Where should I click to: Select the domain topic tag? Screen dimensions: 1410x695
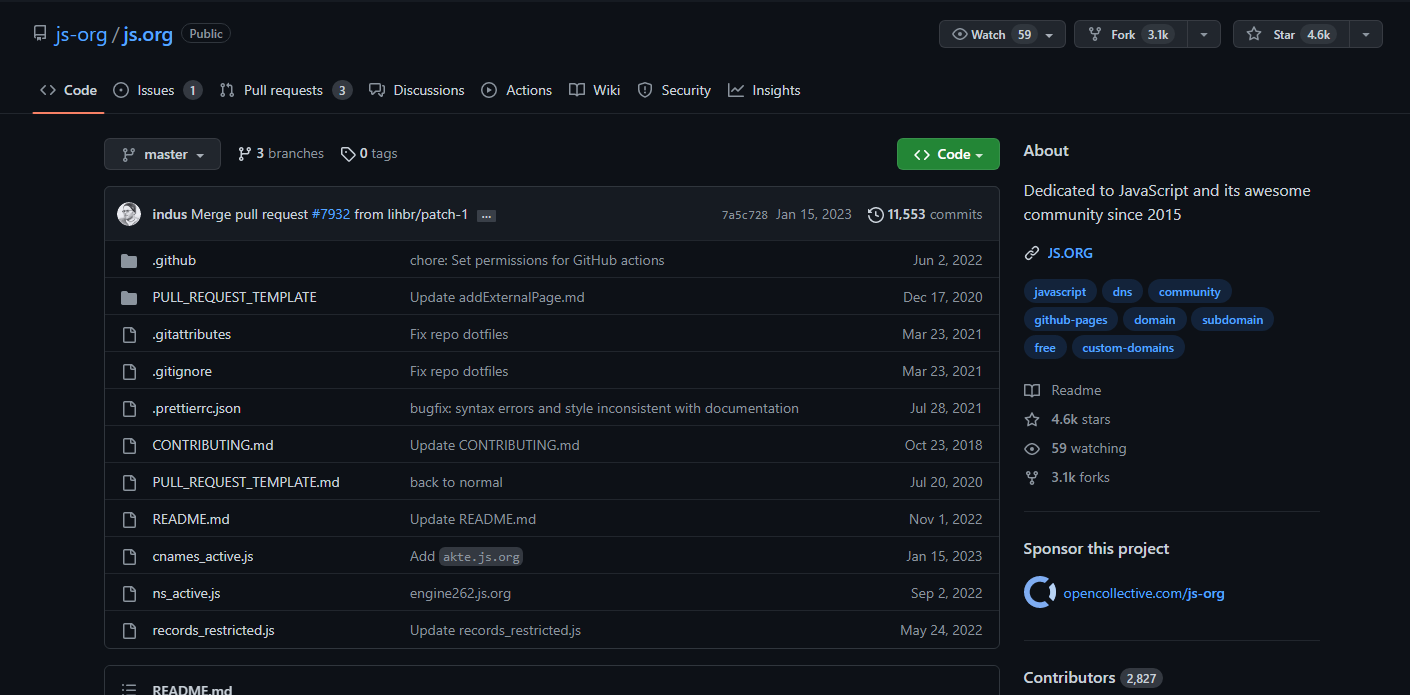(x=1155, y=320)
